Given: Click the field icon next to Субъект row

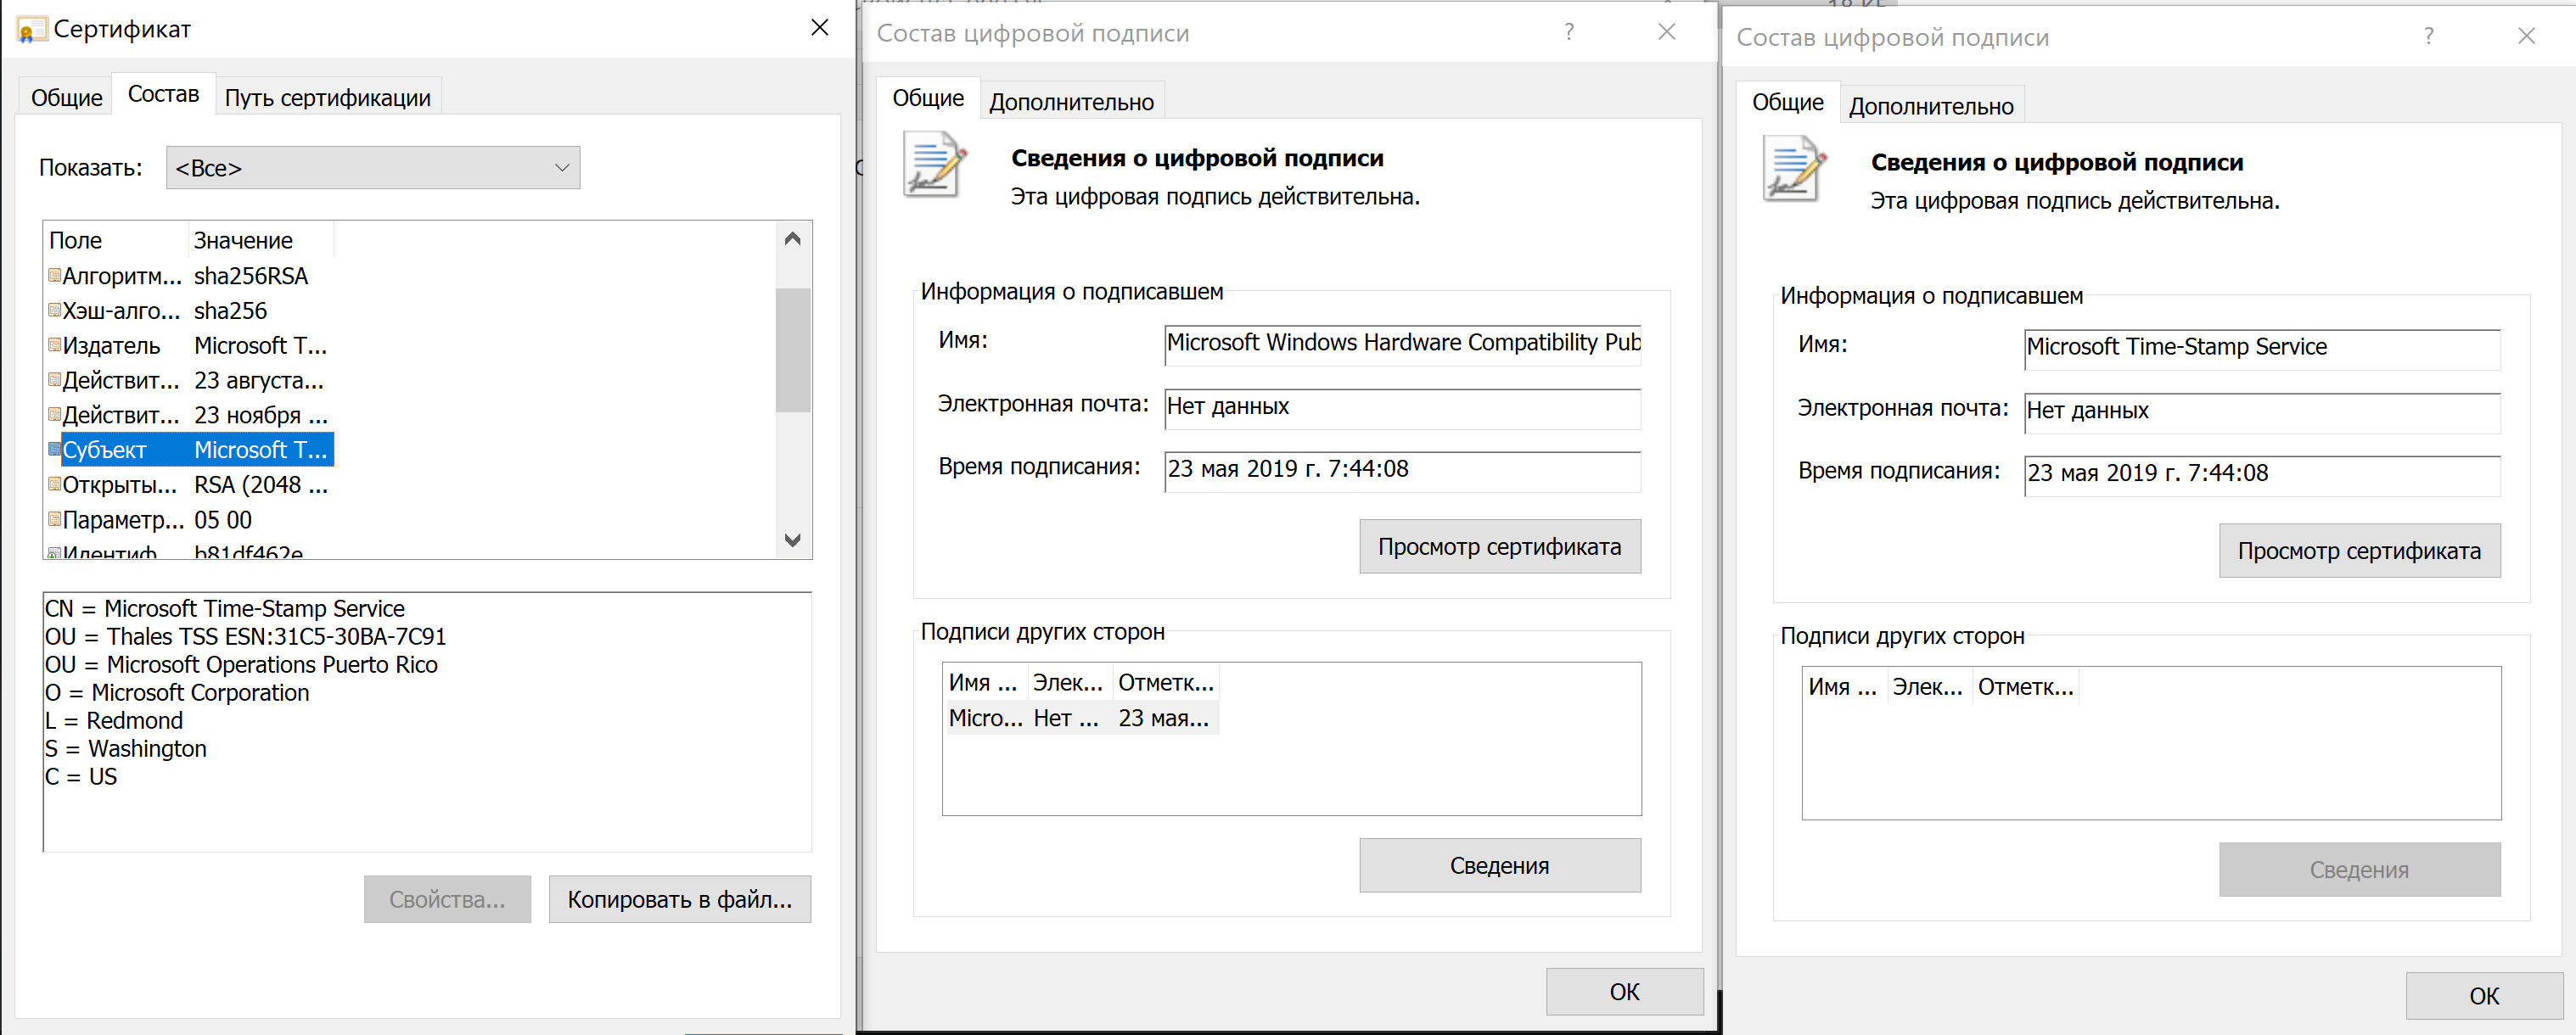Looking at the screenshot, I should [55, 449].
